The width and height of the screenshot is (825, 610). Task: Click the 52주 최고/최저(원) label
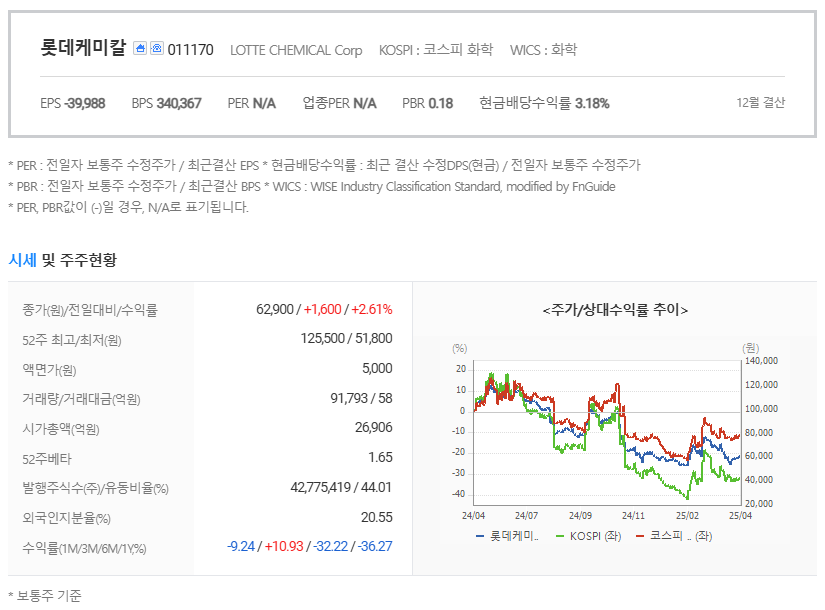(72, 340)
